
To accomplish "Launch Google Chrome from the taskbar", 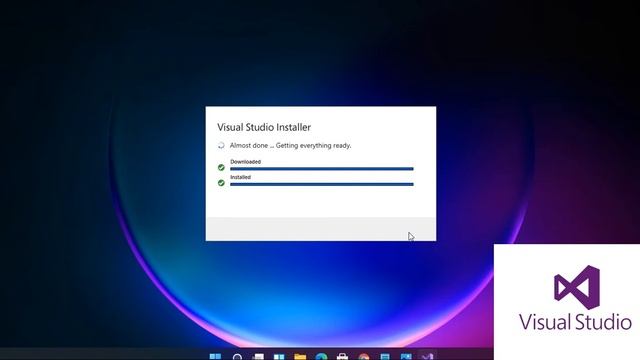I will click(x=364, y=357).
